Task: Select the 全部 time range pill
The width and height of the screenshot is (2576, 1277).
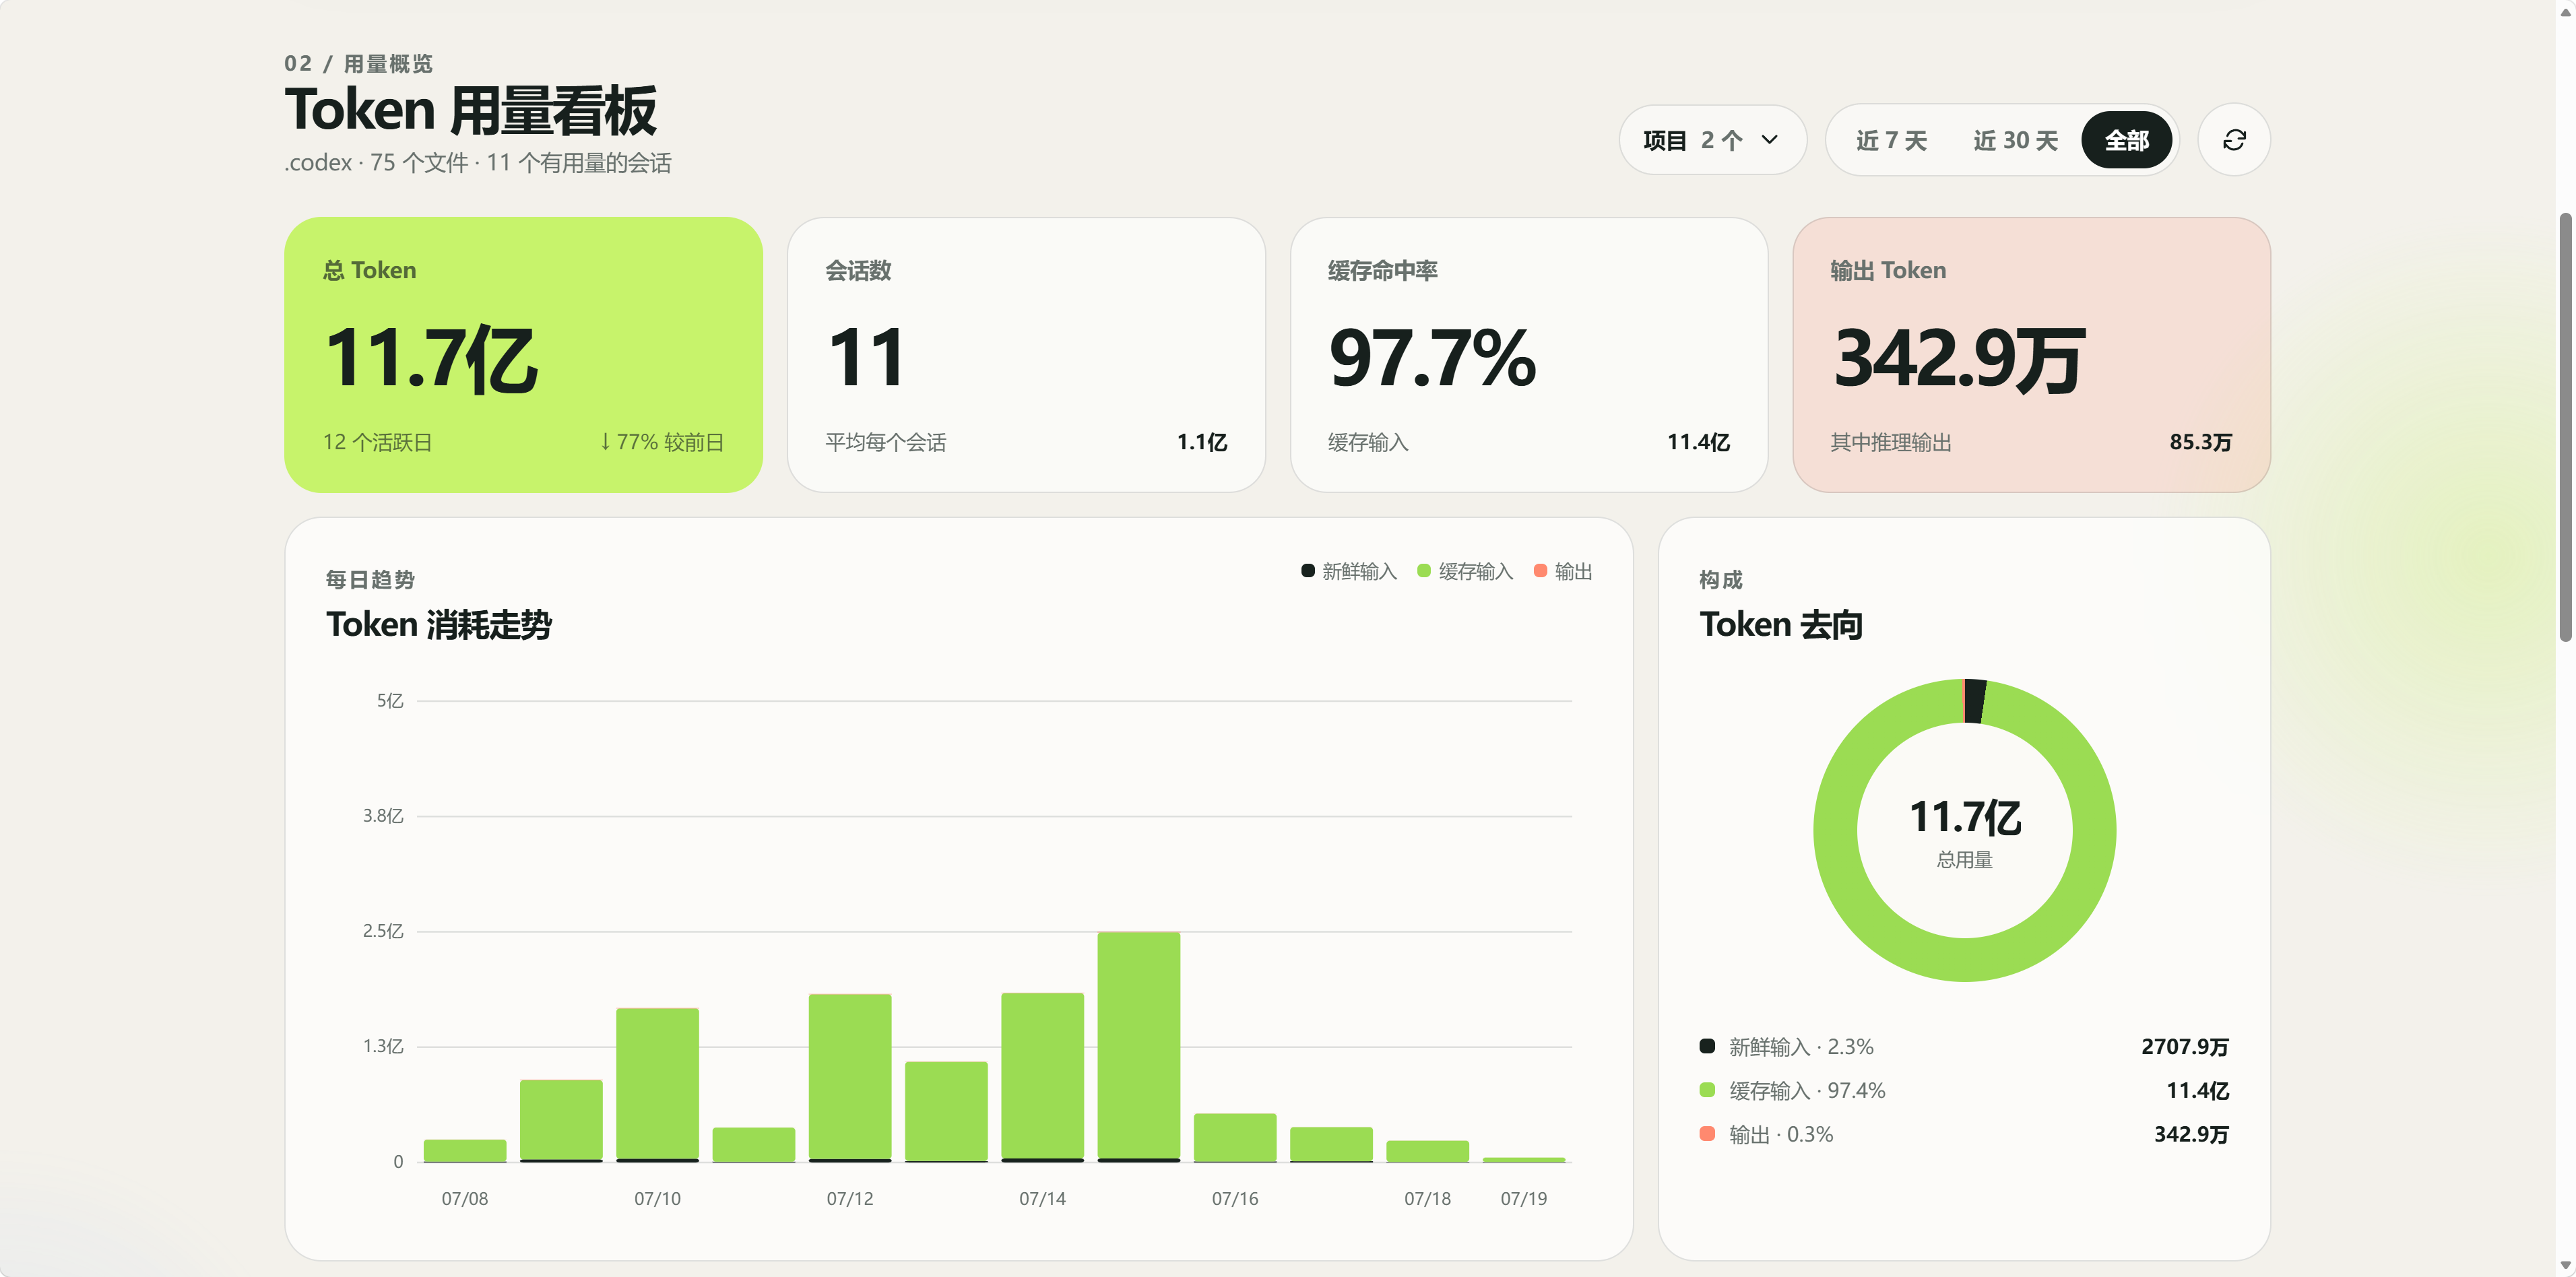Action: click(2127, 140)
